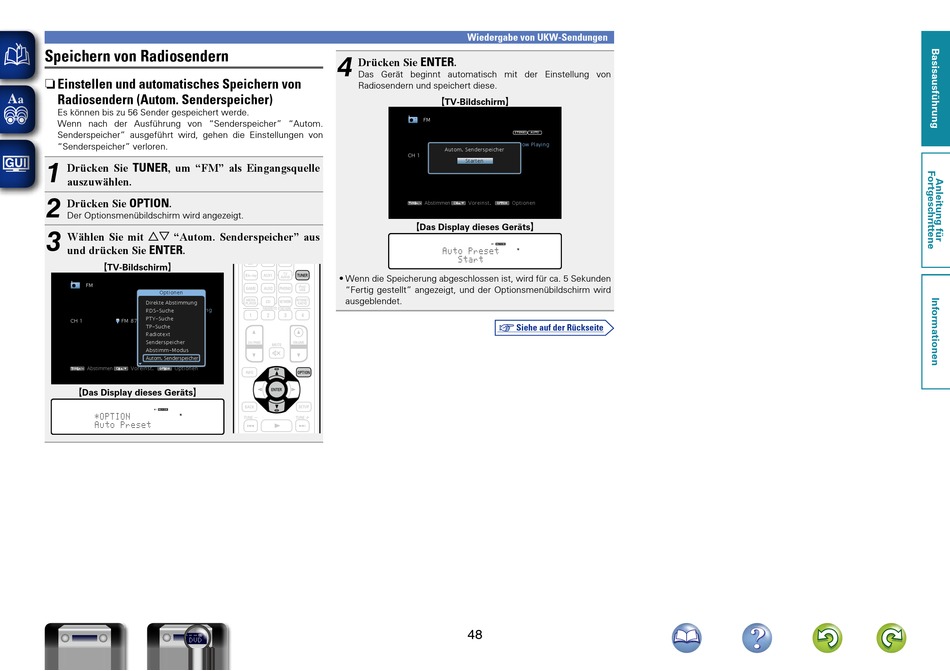Click the blue open book icon

pos(686,638)
